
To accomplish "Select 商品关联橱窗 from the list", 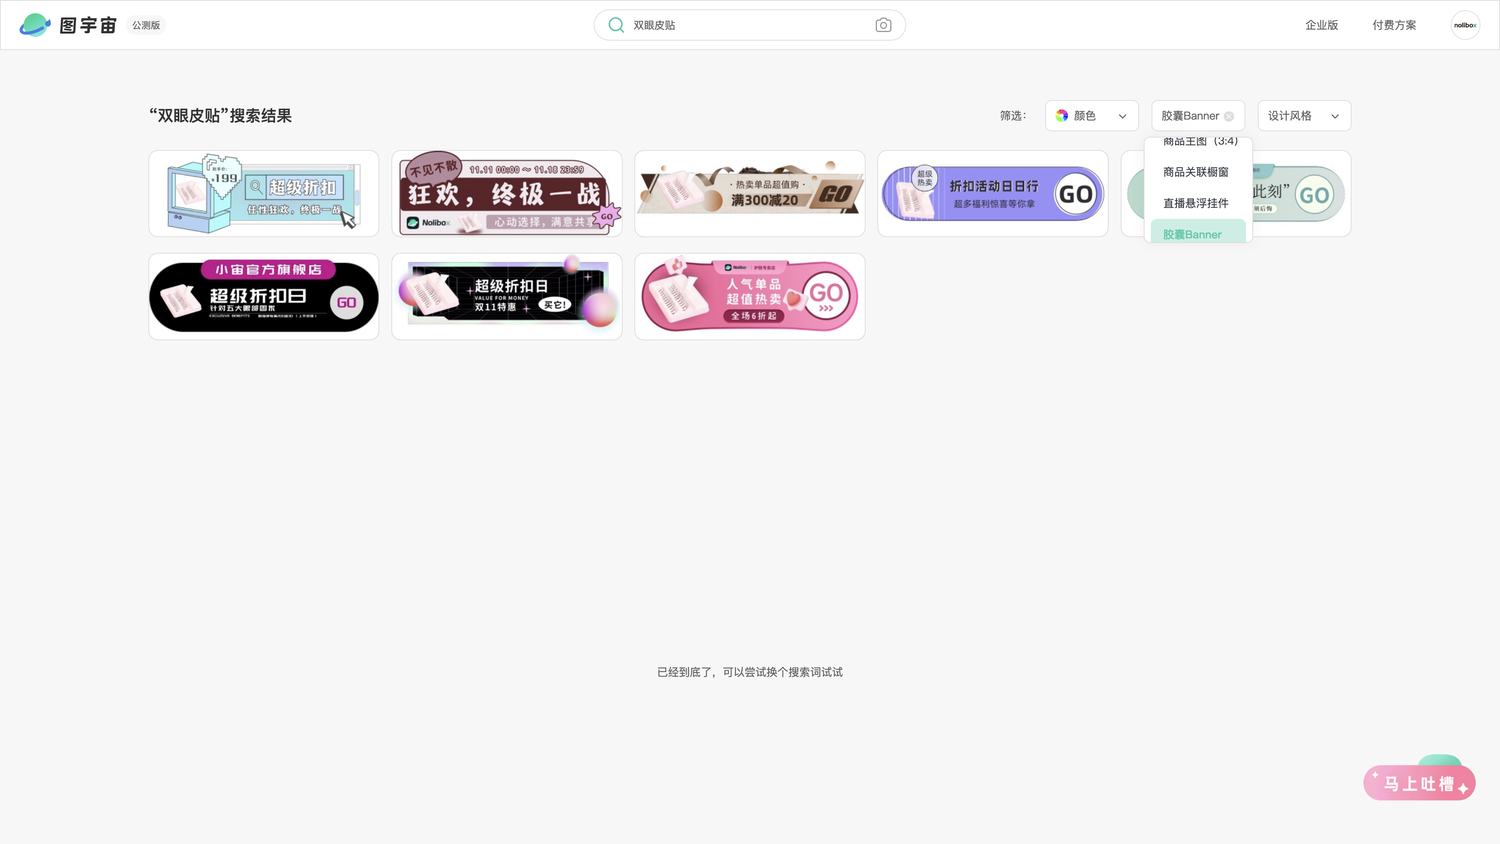I will (x=1196, y=172).
